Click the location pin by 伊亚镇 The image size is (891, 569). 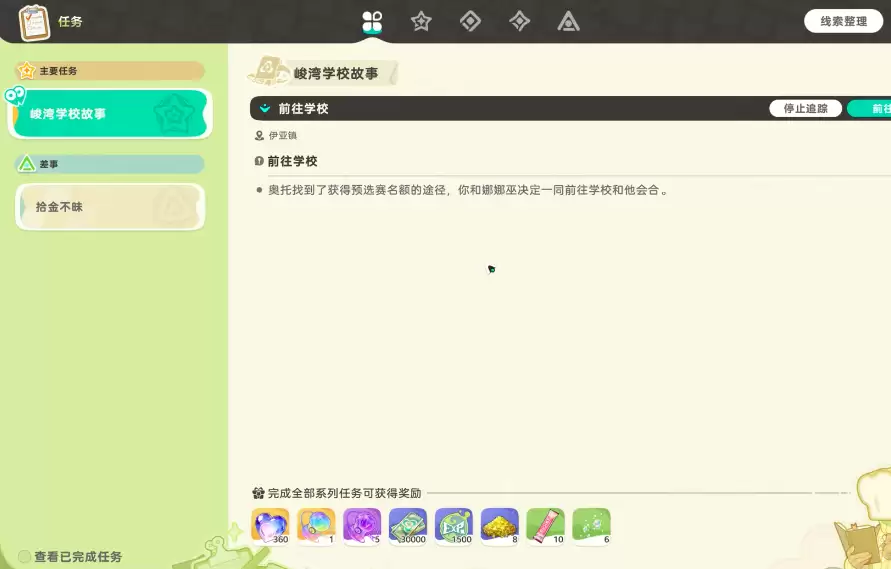[x=259, y=135]
